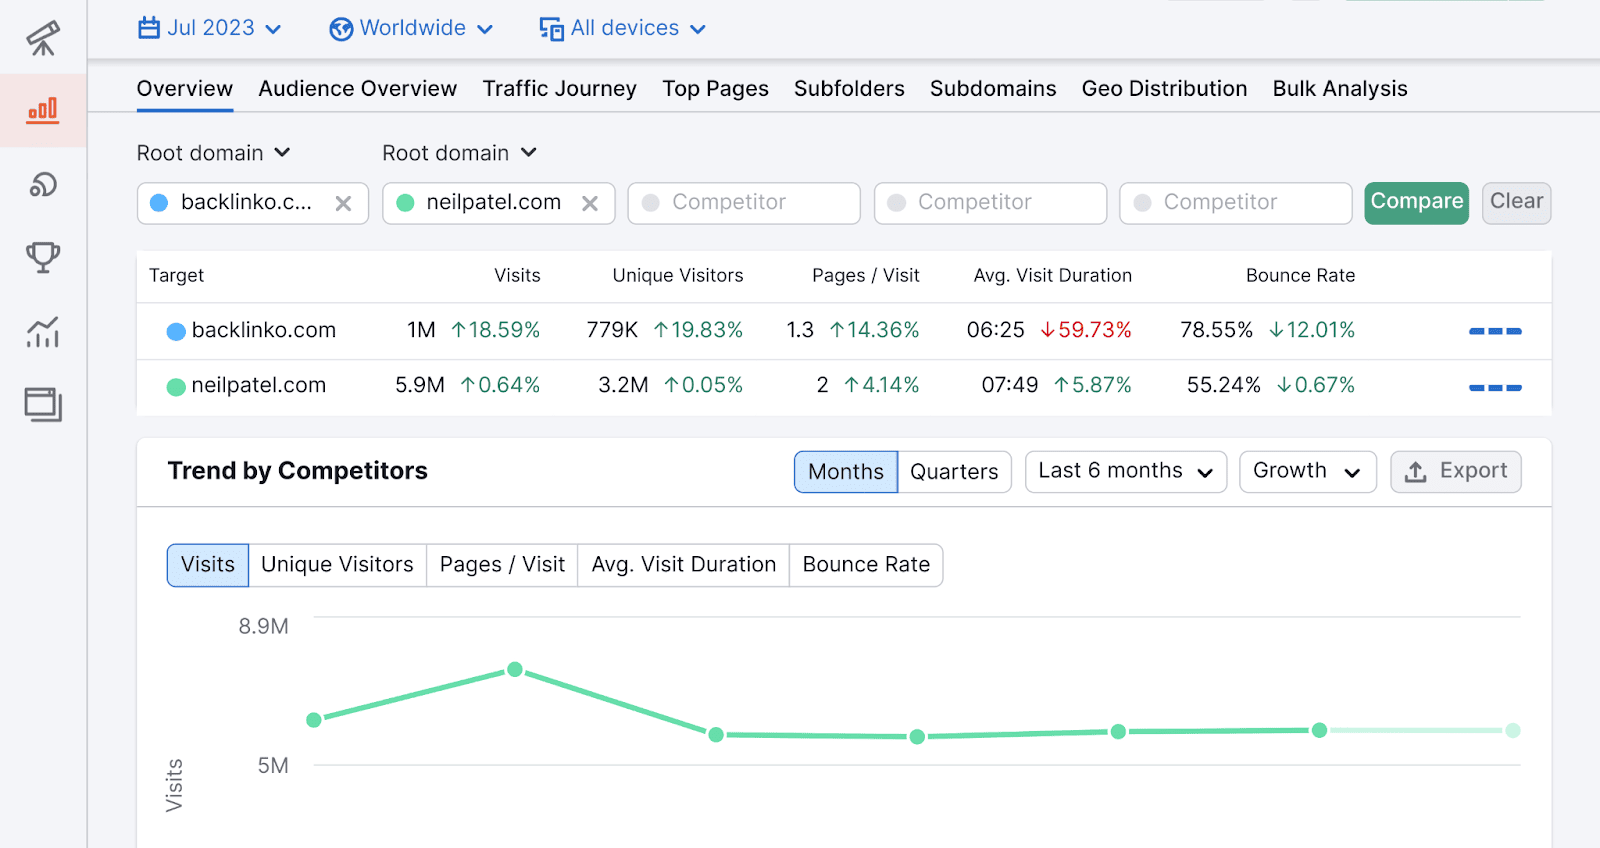Open the Subfolders tab
Viewport: 1600px width, 848px height.
click(x=849, y=89)
